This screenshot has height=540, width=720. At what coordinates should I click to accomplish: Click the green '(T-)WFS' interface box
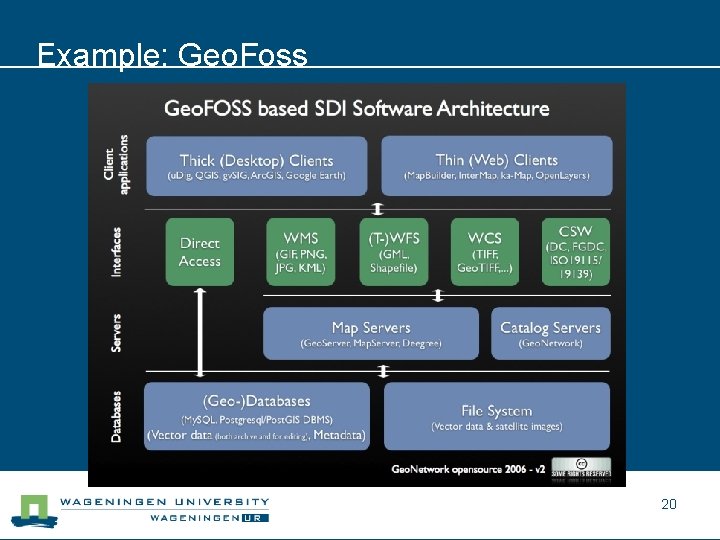tap(394, 252)
